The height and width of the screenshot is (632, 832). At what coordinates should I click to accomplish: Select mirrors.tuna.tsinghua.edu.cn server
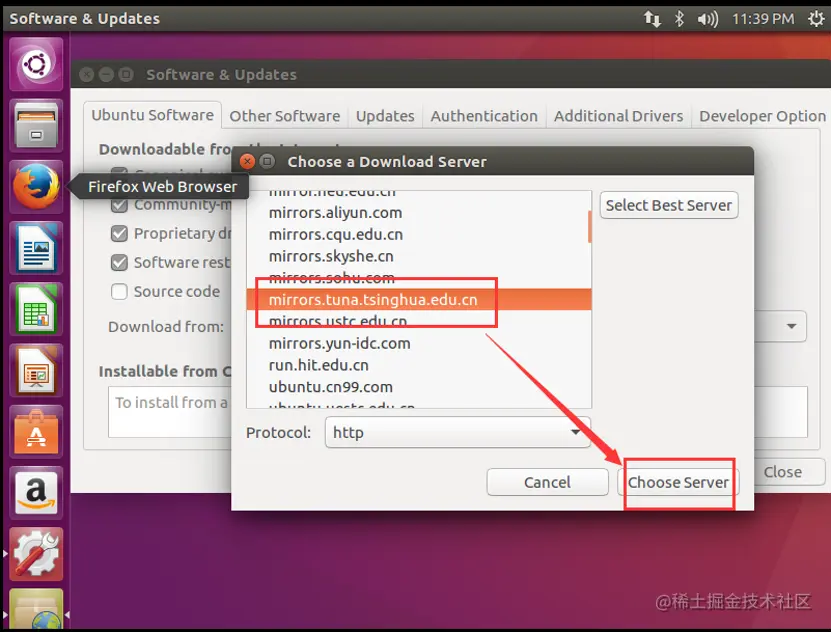pyautogui.click(x=419, y=300)
